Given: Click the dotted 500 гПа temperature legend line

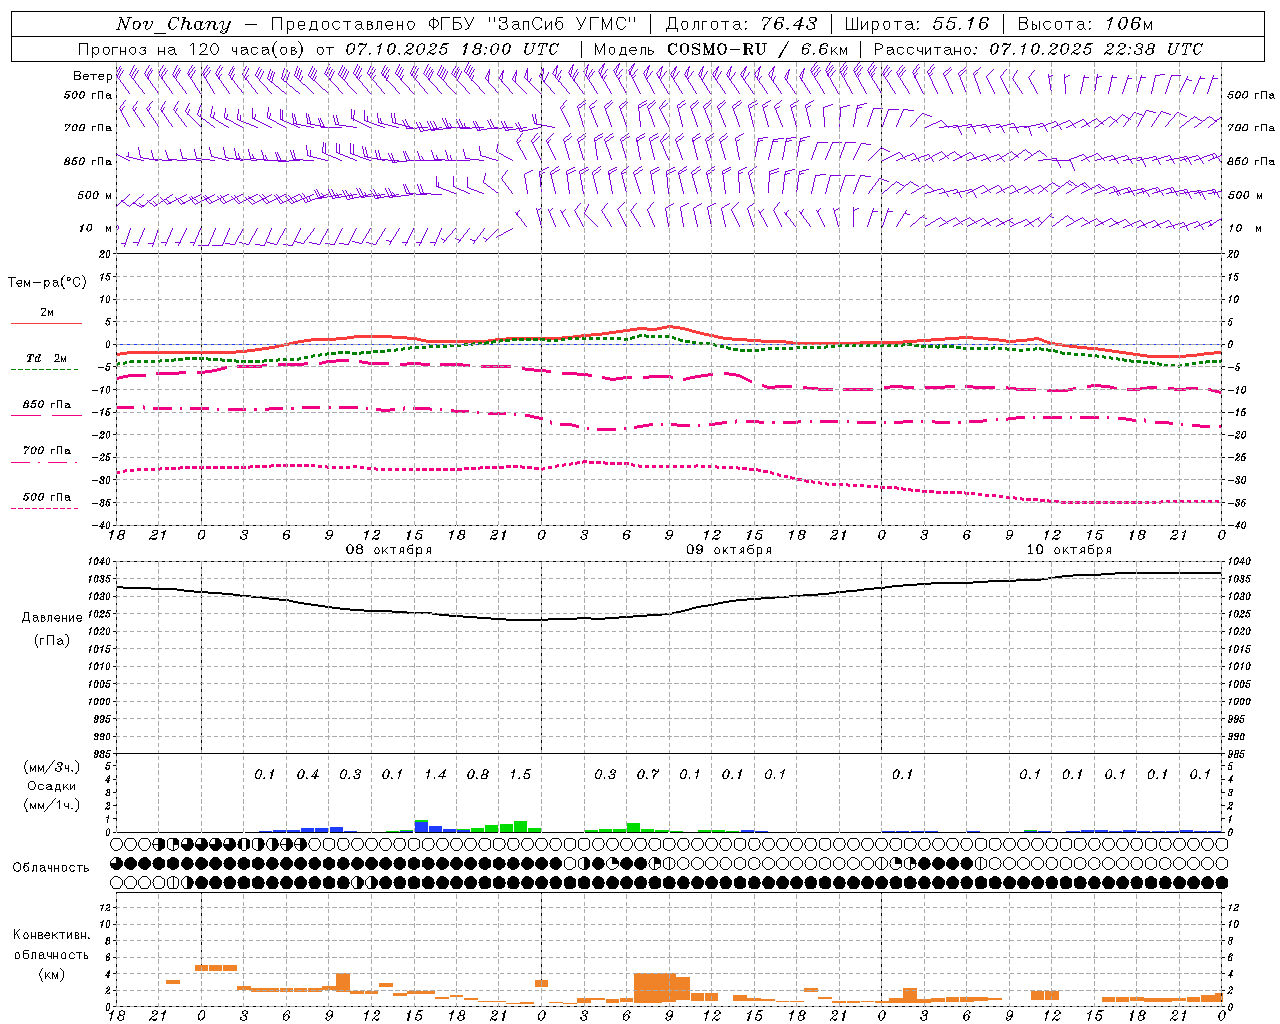Looking at the screenshot, I should click(x=44, y=508).
